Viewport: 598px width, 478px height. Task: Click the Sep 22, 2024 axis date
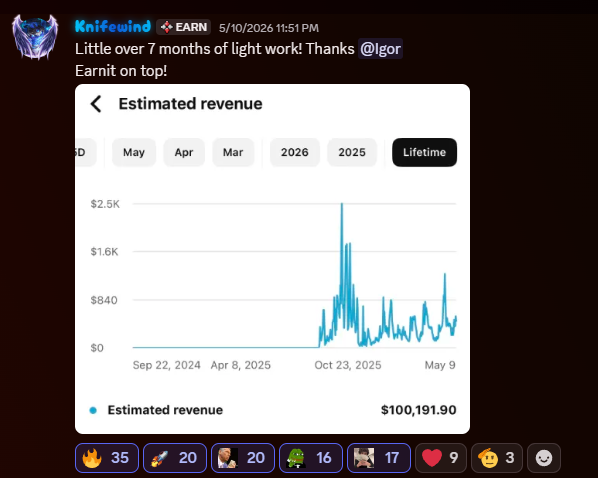[x=167, y=365]
